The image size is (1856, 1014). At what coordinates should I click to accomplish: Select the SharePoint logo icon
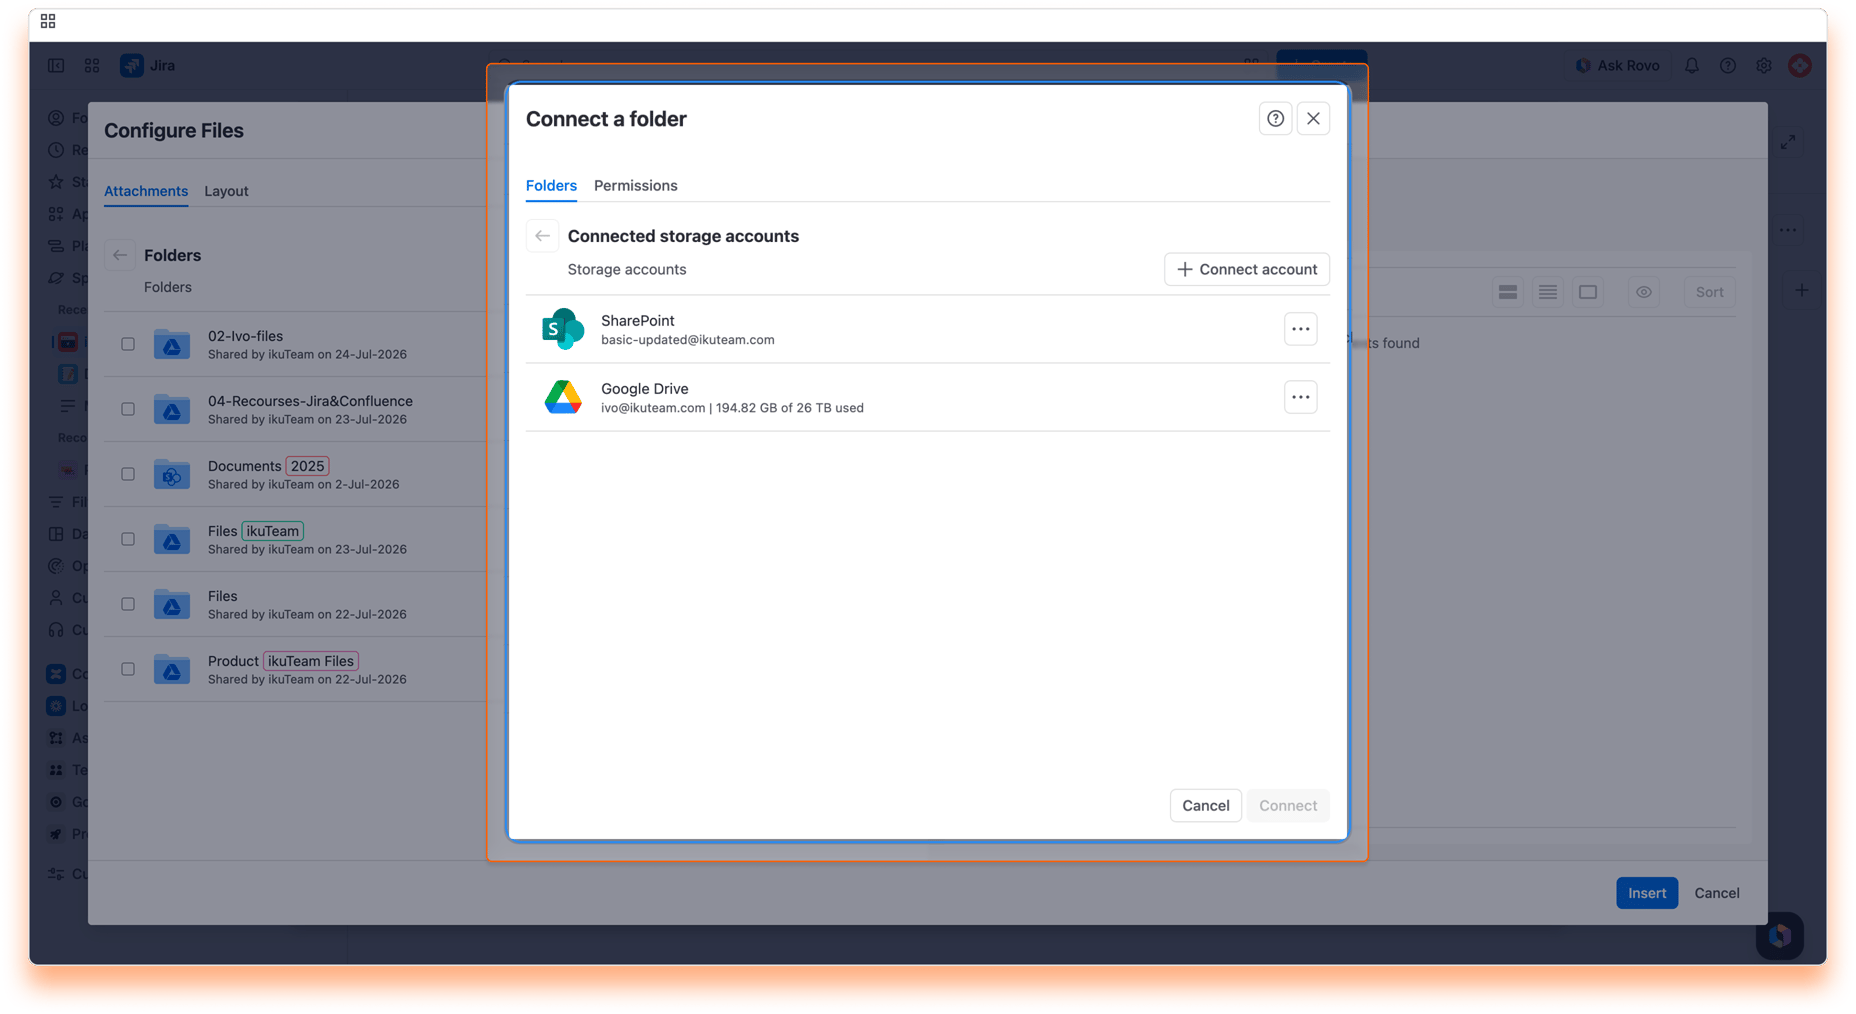click(563, 329)
